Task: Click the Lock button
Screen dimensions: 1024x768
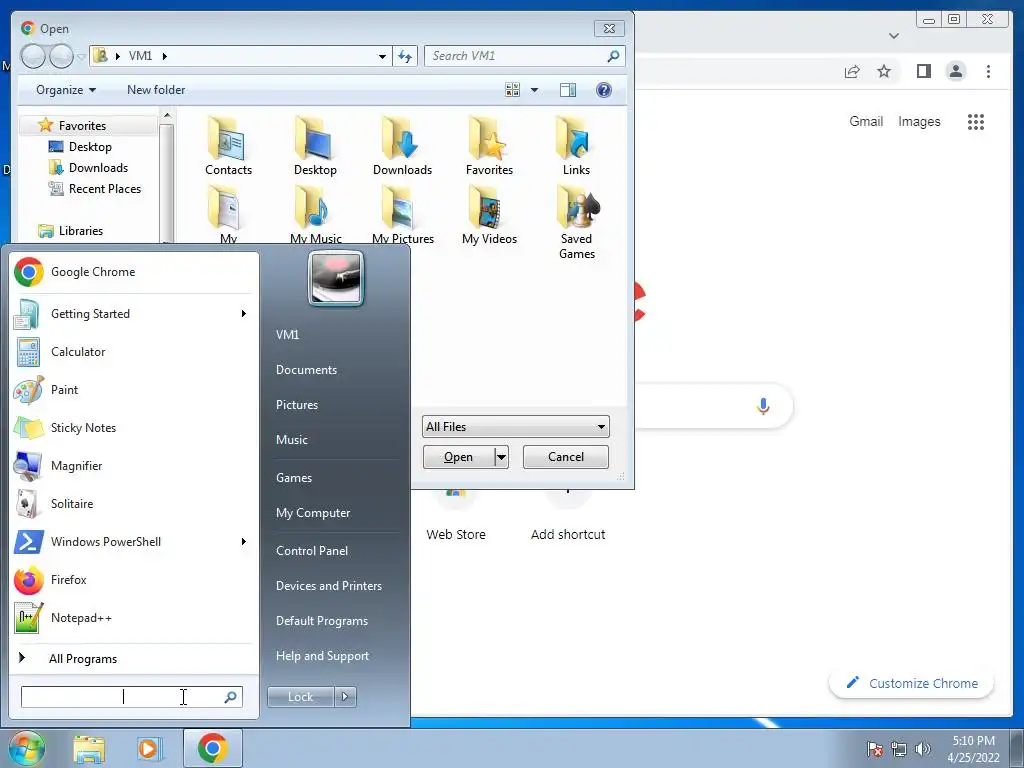Action: 300,697
